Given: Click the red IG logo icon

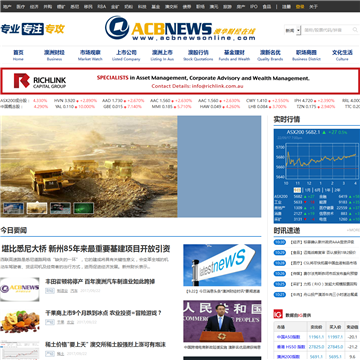Looking at the screenshot, I should pos(278,314).
